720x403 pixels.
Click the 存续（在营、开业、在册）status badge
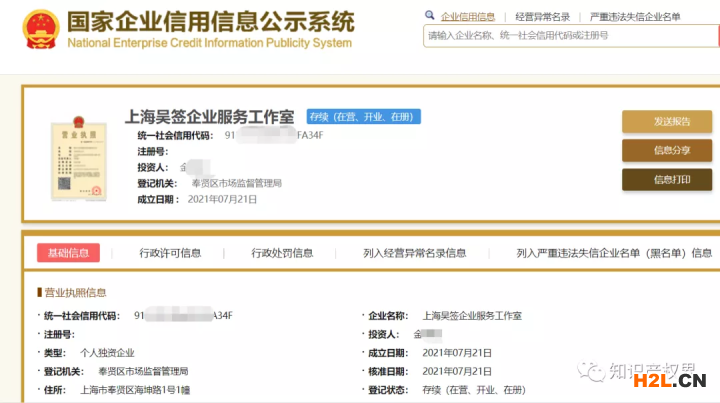(364, 117)
